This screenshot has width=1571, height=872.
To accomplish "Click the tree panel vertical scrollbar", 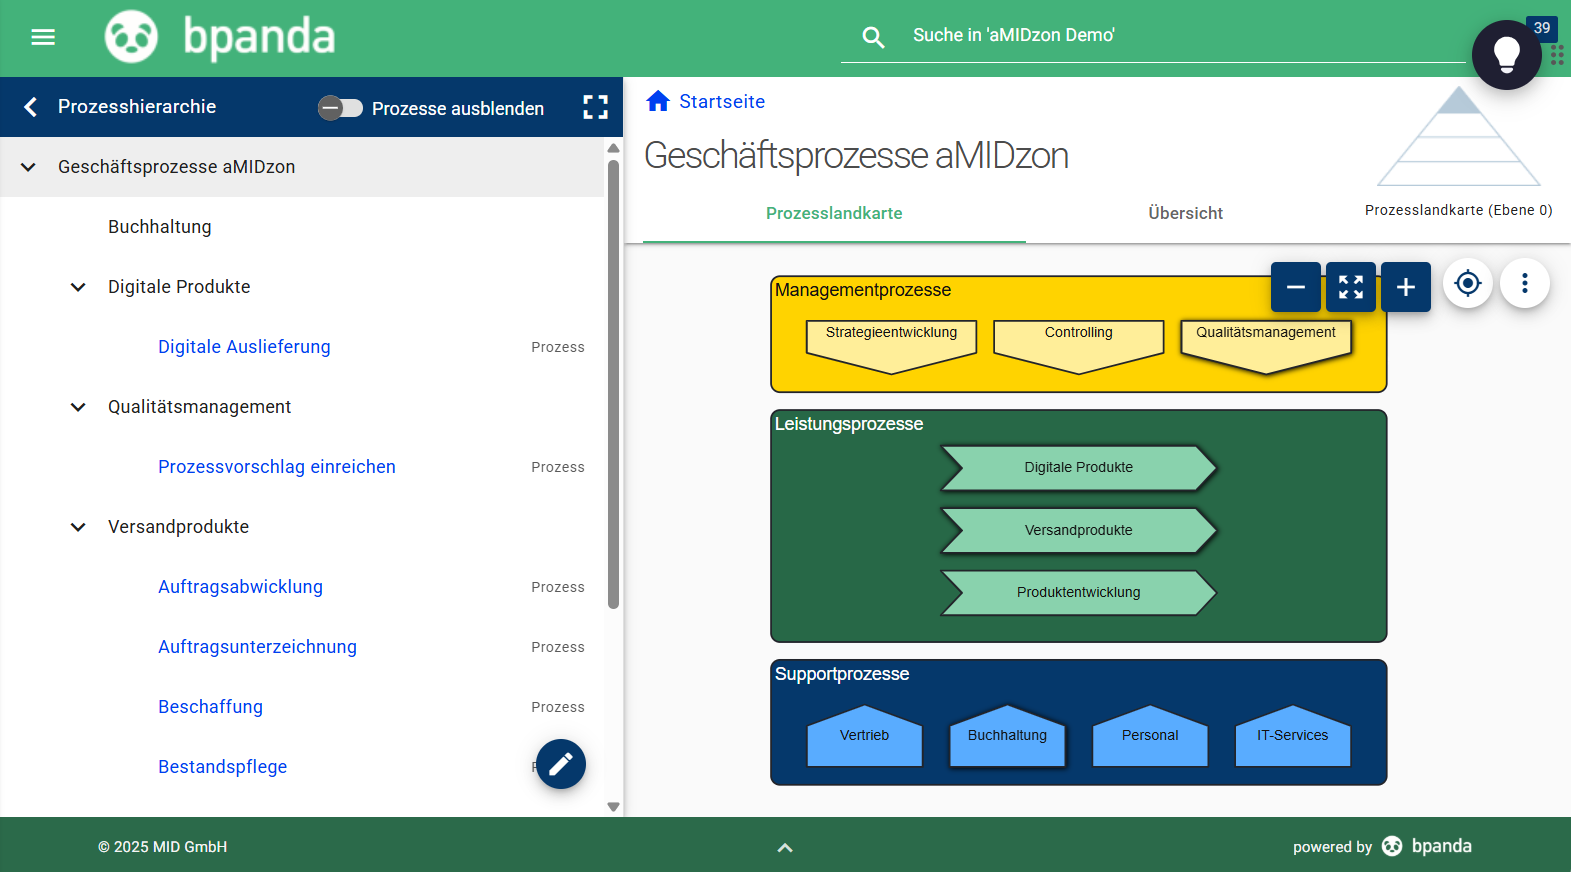I will 613,385.
